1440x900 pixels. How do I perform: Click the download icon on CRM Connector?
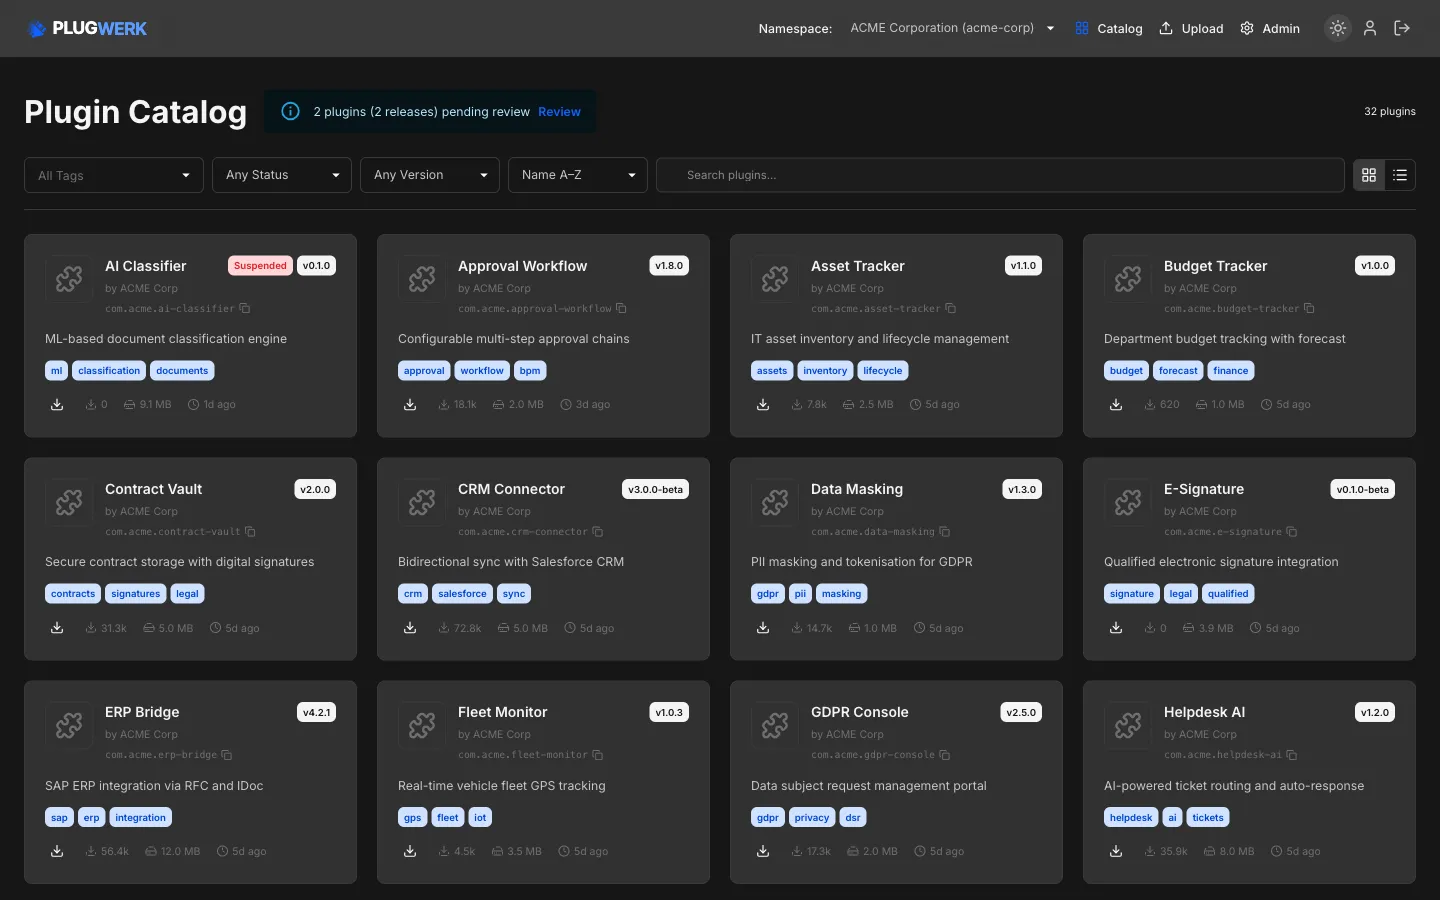pyautogui.click(x=410, y=628)
